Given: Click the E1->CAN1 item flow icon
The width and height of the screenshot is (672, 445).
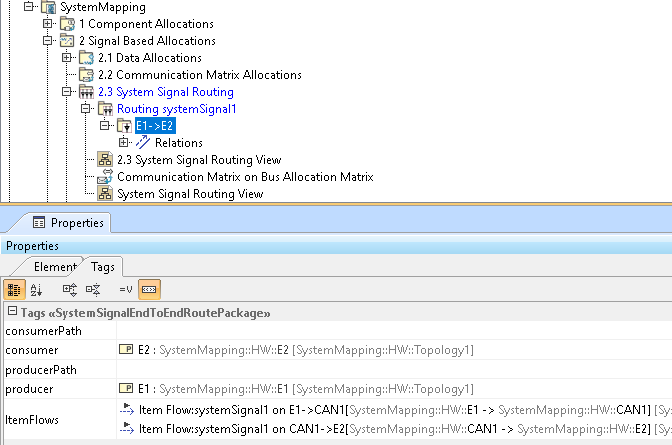Looking at the screenshot, I should pyautogui.click(x=127, y=409).
